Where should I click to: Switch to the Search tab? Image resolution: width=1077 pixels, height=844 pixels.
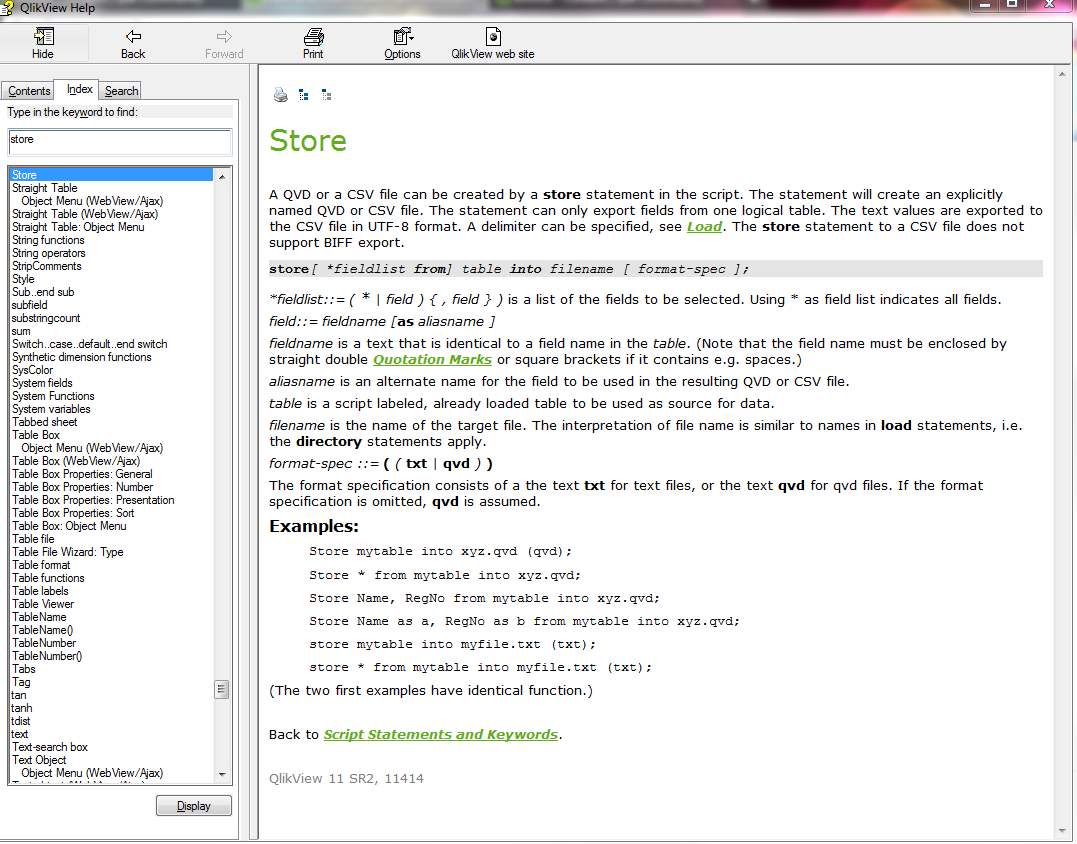[x=121, y=91]
